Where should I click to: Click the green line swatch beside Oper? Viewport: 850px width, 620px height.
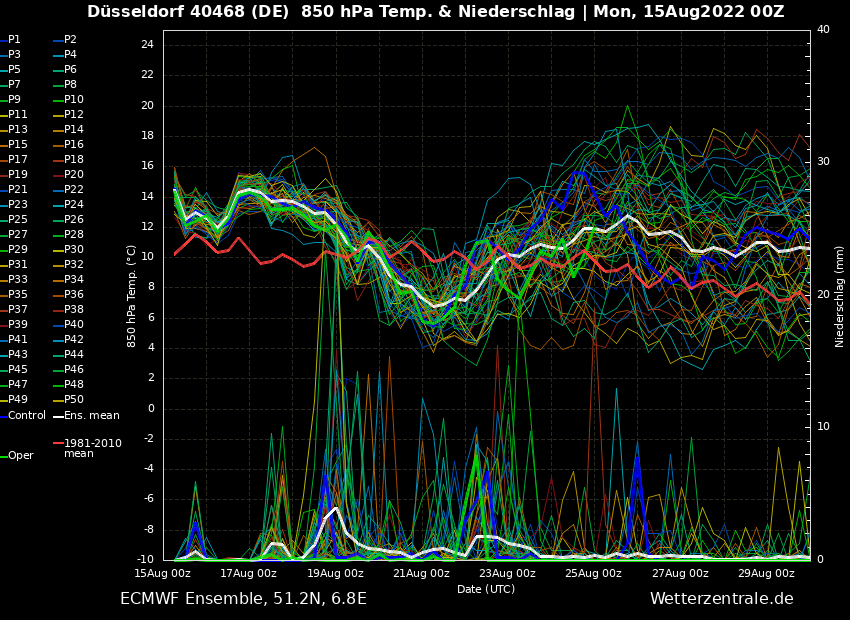pyautogui.click(x=3, y=456)
